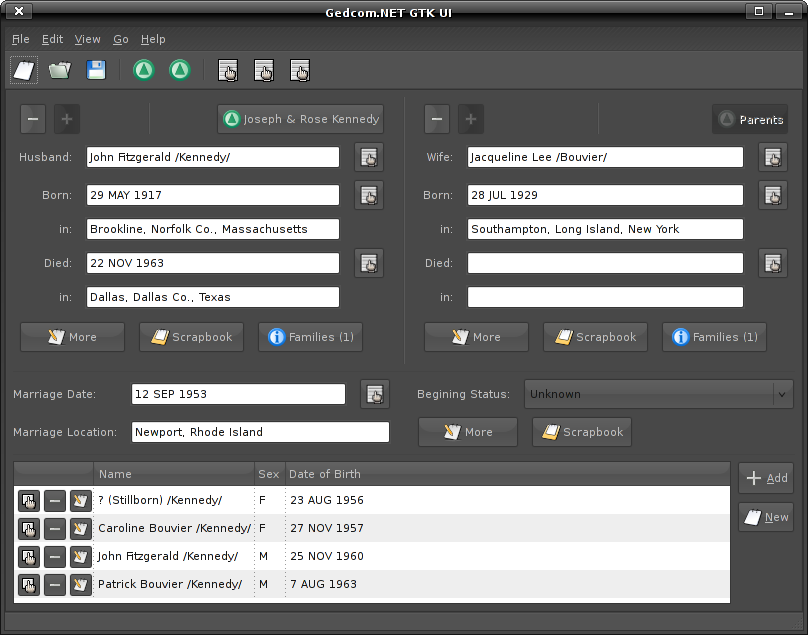
Task: Open the wife's Scrapbook
Action: (x=595, y=337)
